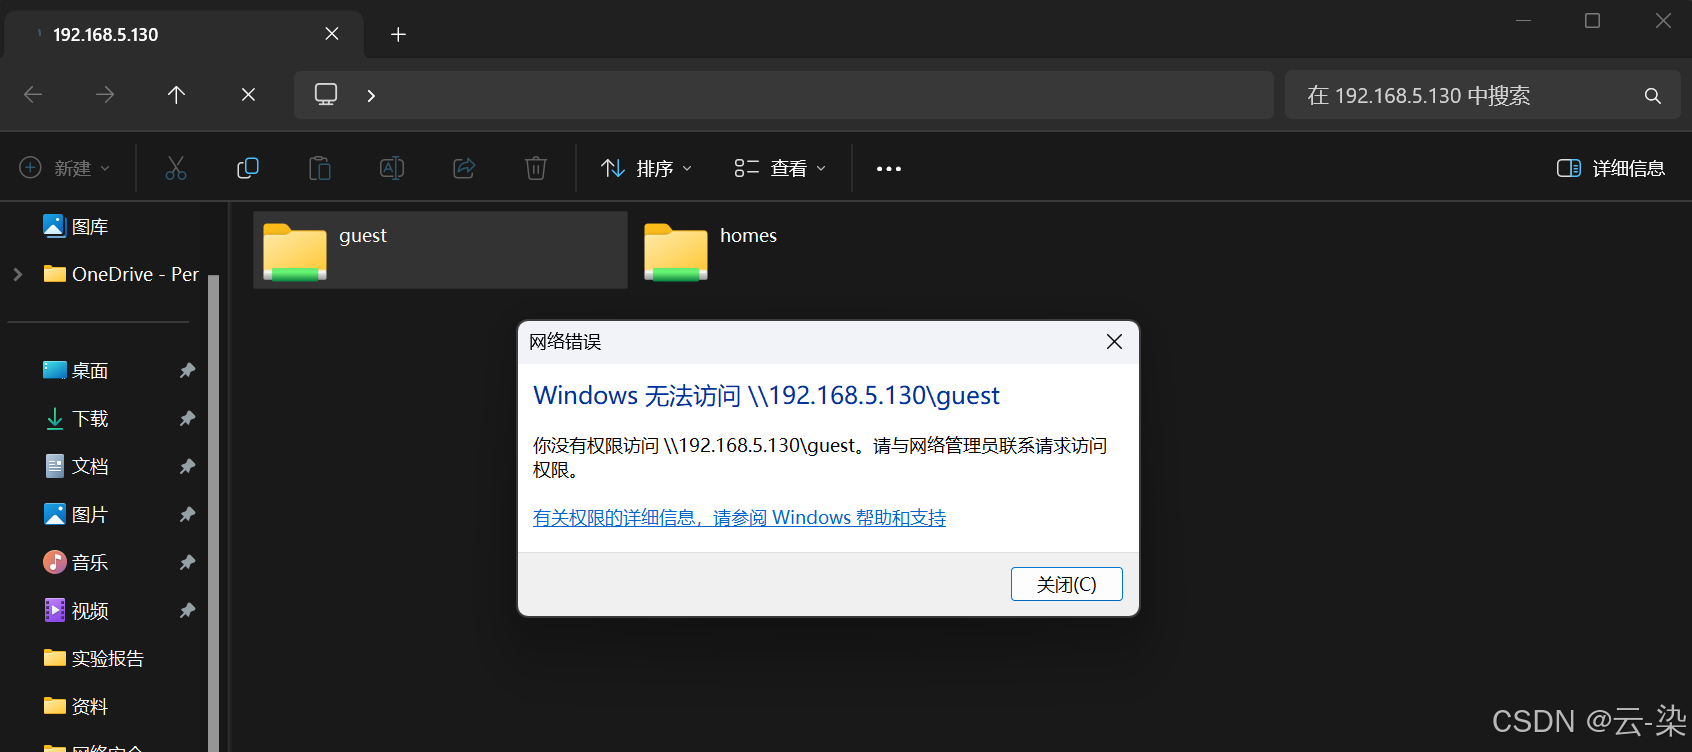Click the Up directory arrow

pos(177,95)
